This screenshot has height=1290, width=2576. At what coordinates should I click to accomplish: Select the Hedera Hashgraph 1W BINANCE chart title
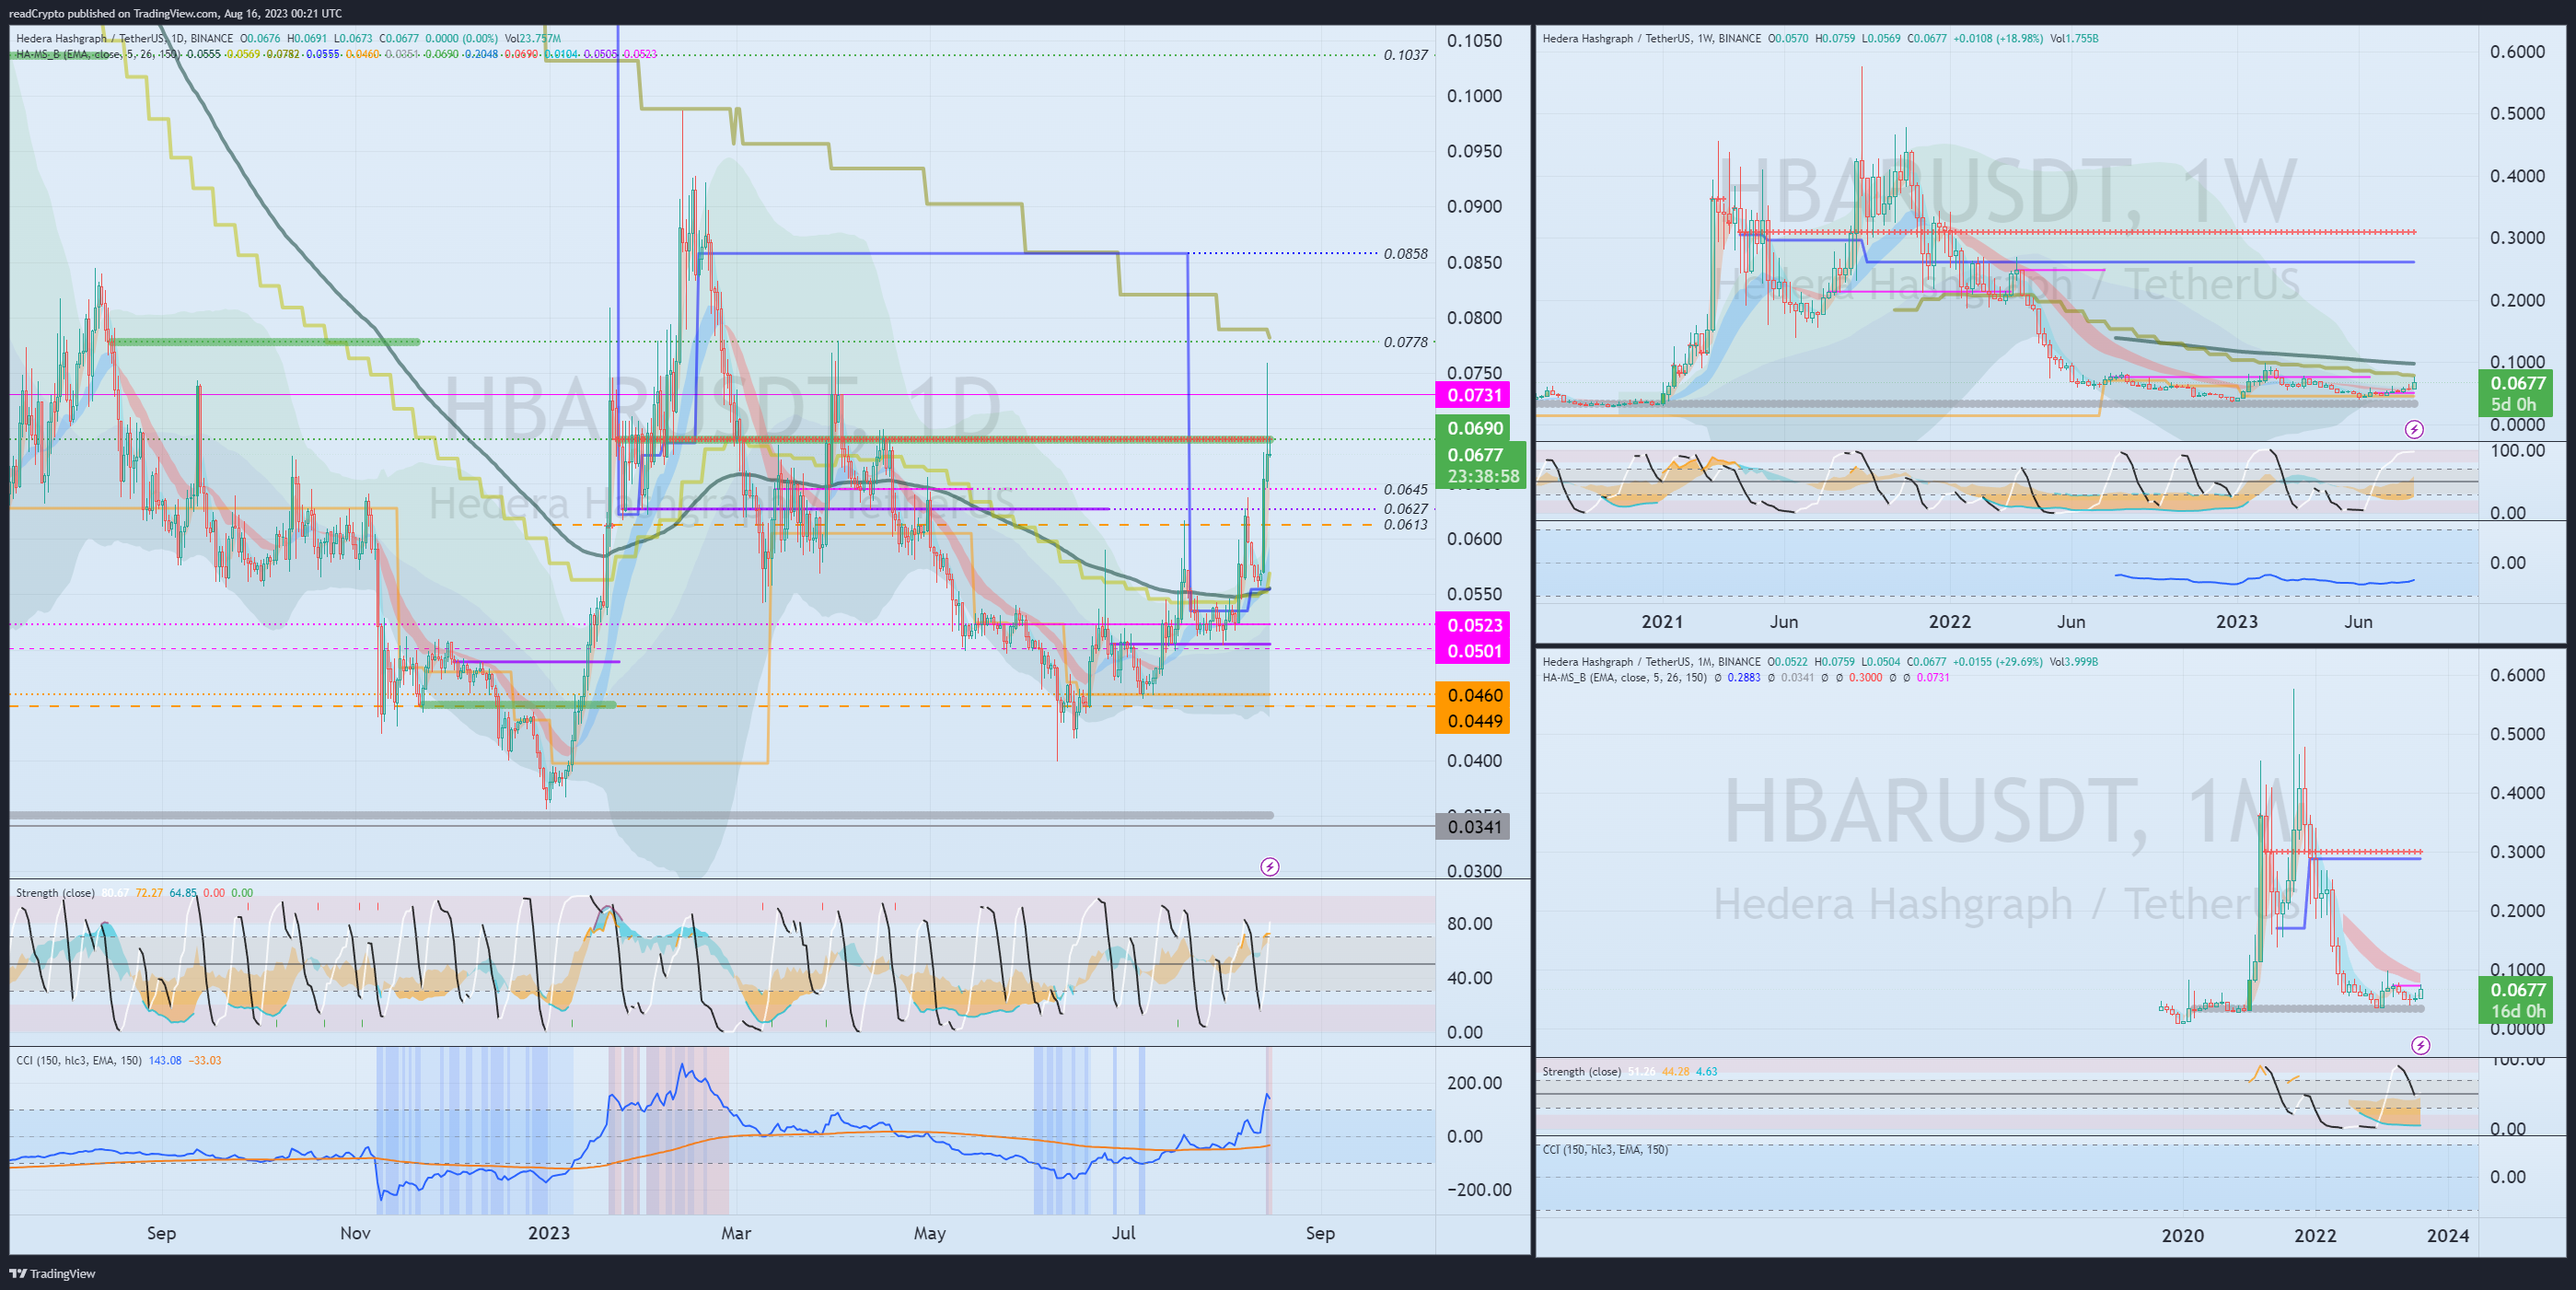click(x=1651, y=38)
